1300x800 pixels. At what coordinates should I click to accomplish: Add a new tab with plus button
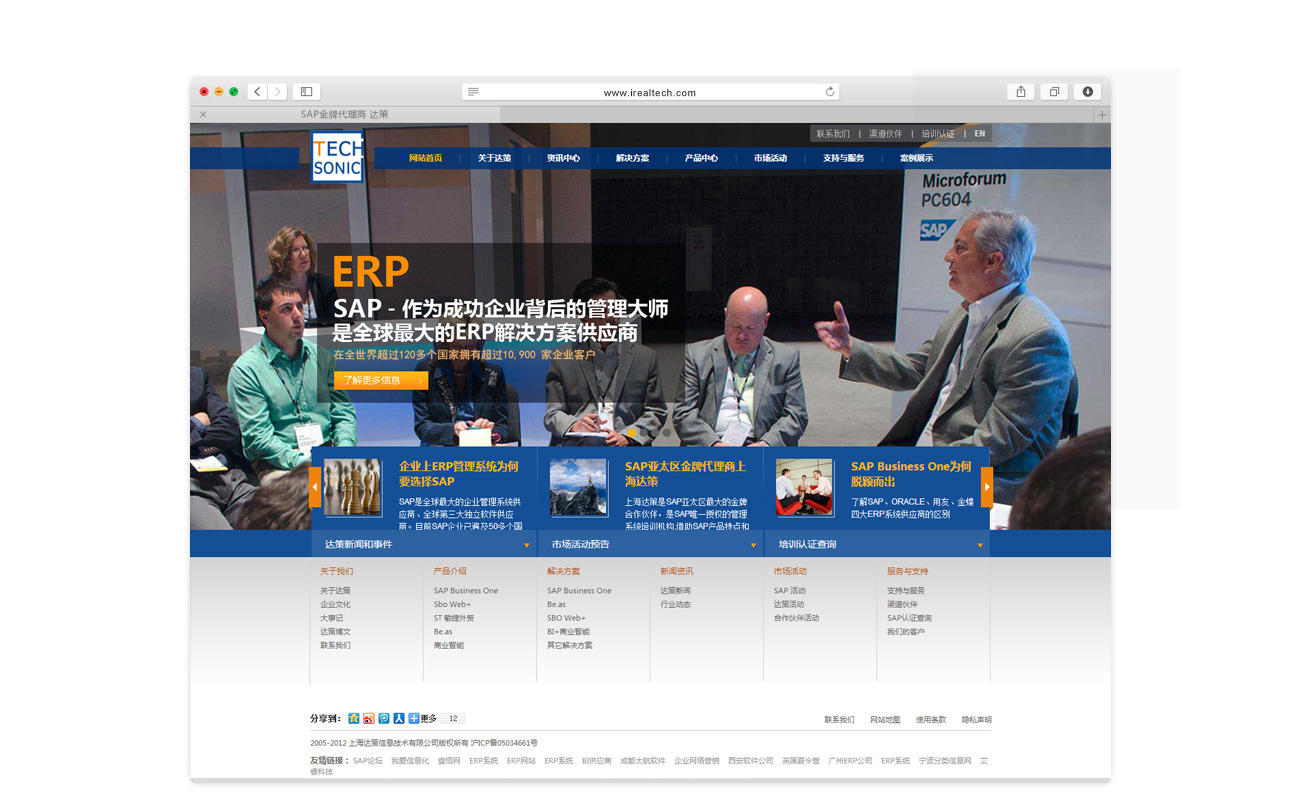[1102, 114]
